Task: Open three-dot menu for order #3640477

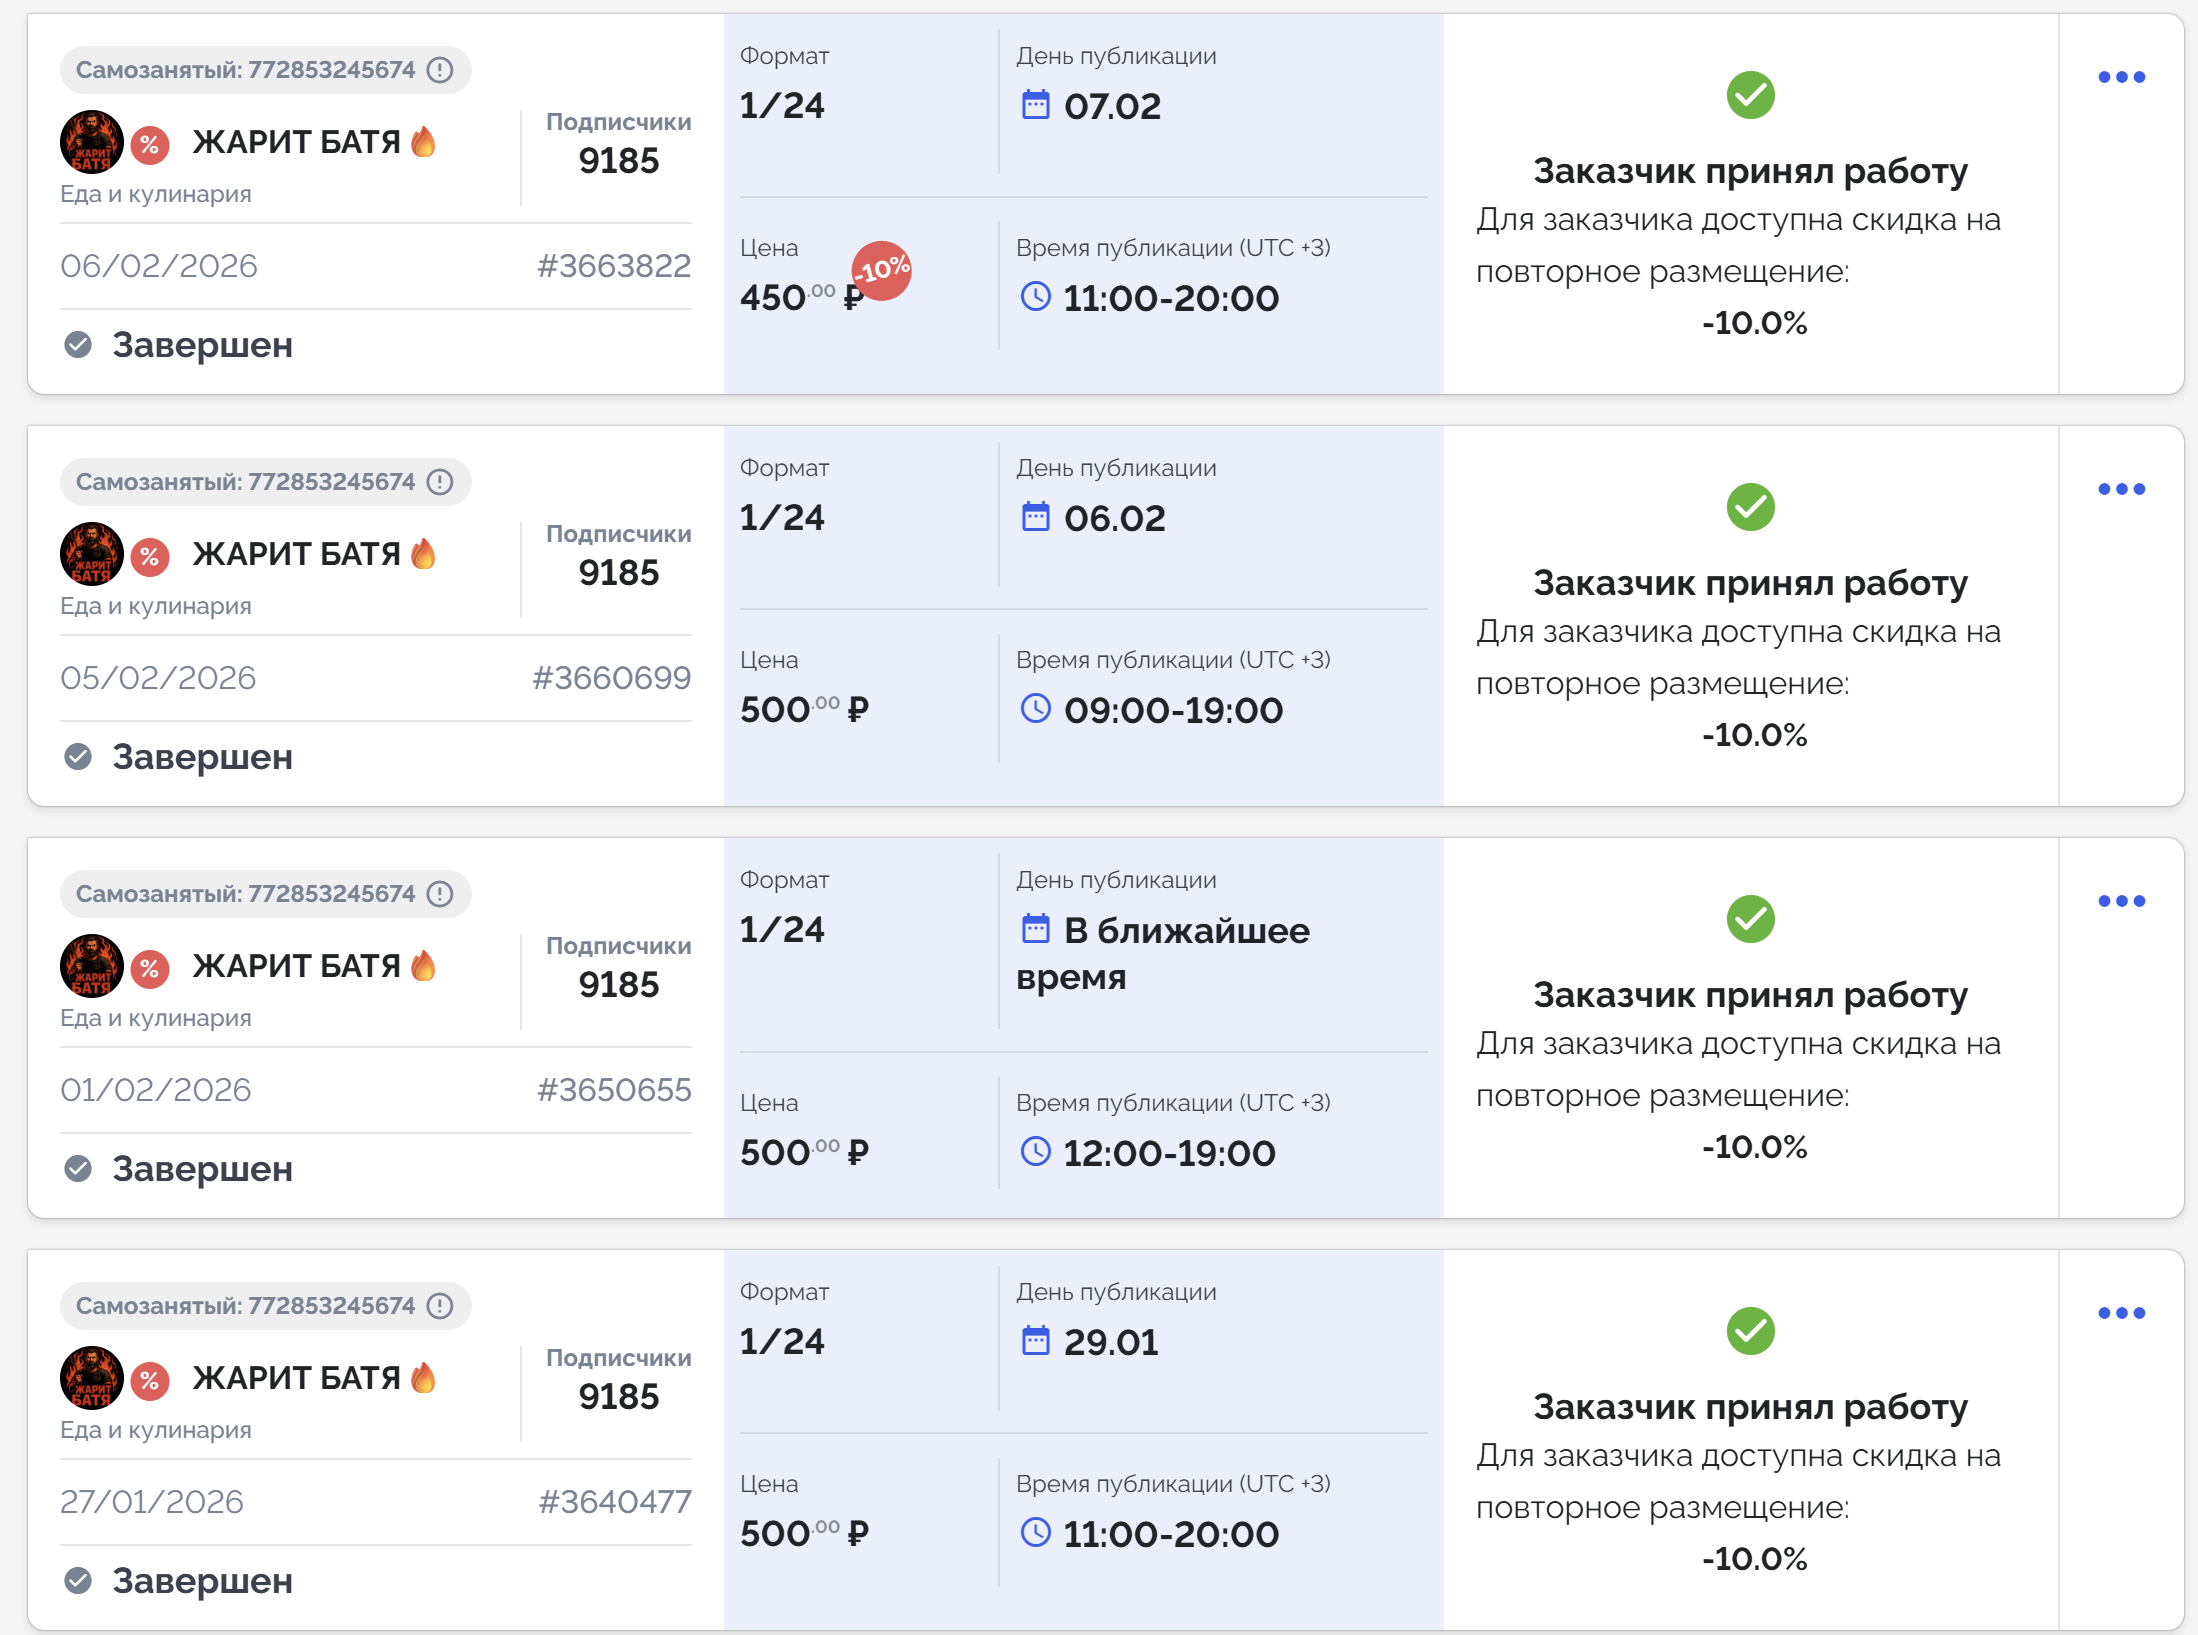Action: tap(2121, 1313)
